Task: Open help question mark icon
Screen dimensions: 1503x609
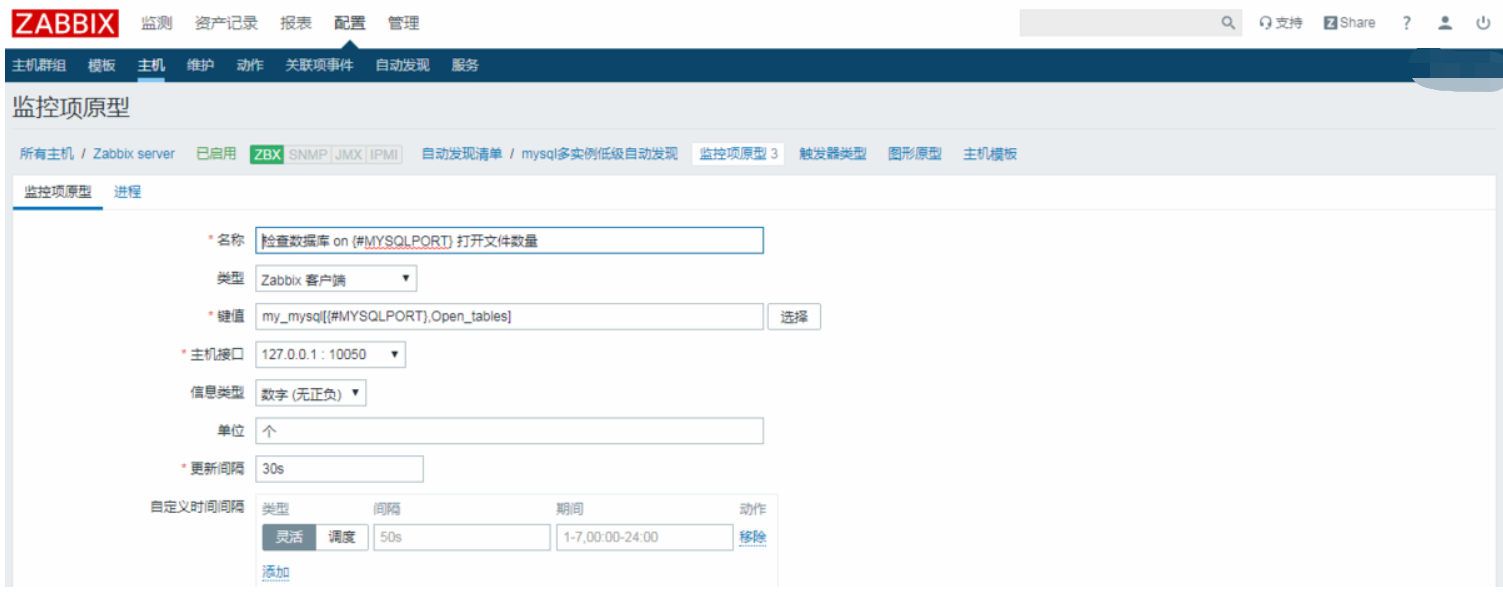Action: (1406, 23)
